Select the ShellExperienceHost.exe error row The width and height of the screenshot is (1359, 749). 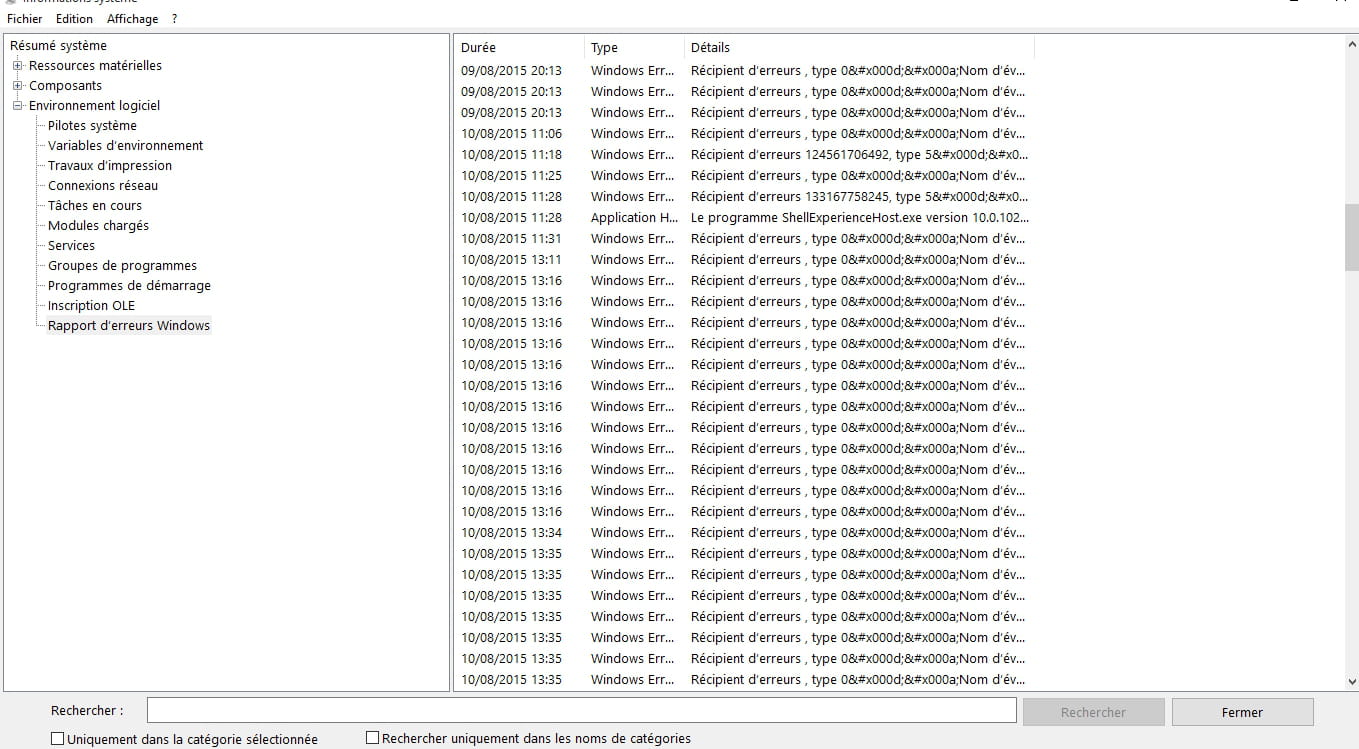(858, 217)
